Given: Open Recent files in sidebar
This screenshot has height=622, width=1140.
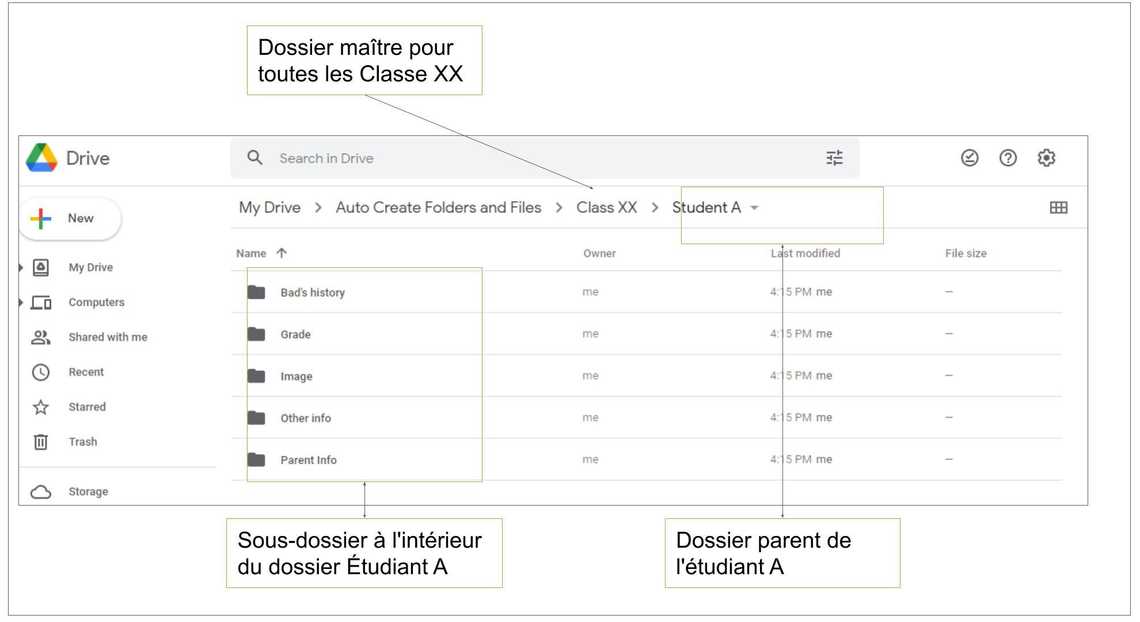Looking at the screenshot, I should point(85,372).
